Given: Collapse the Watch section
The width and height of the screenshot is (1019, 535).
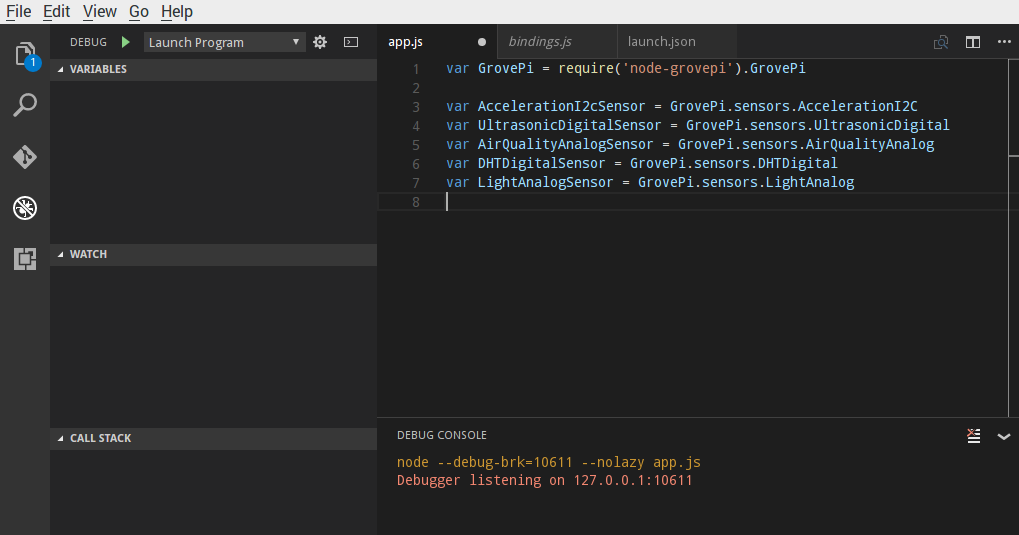Looking at the screenshot, I should (88, 254).
